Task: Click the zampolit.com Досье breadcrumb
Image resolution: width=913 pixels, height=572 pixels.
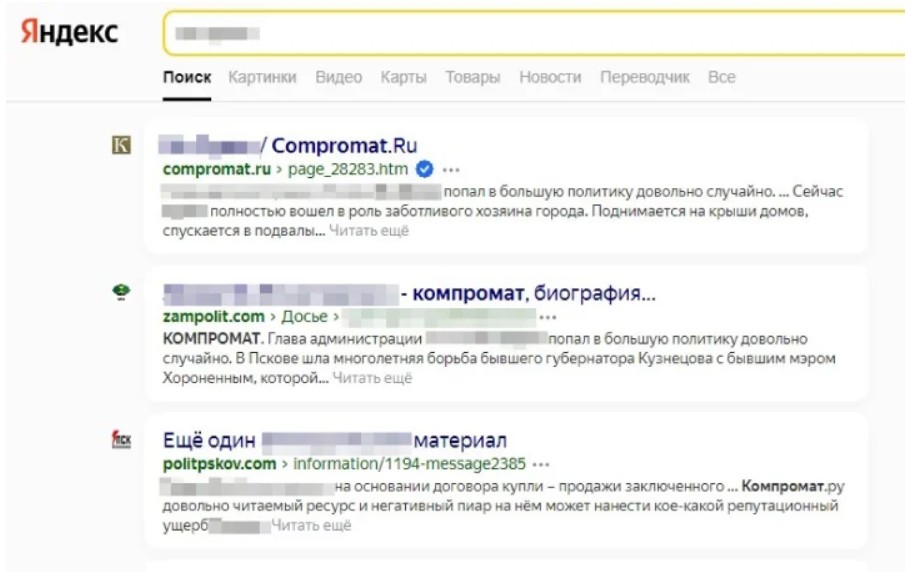Action: [304, 317]
